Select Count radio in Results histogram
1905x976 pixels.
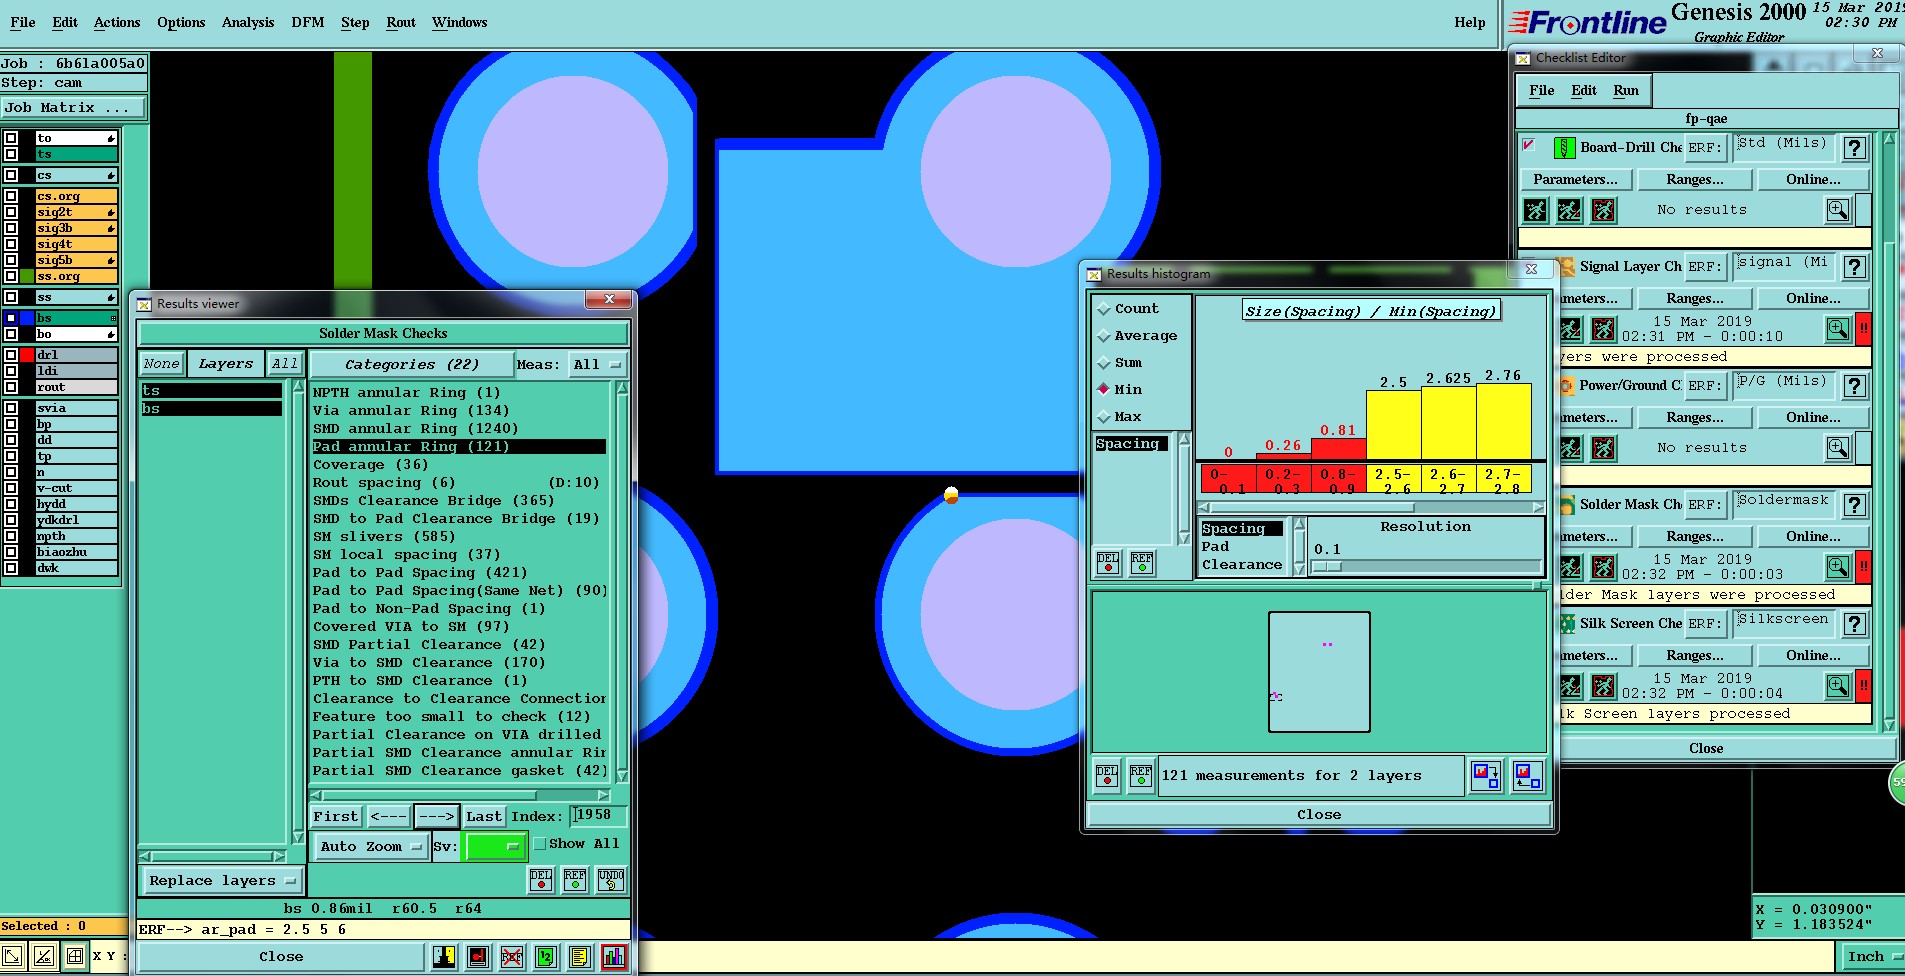pyautogui.click(x=1104, y=309)
